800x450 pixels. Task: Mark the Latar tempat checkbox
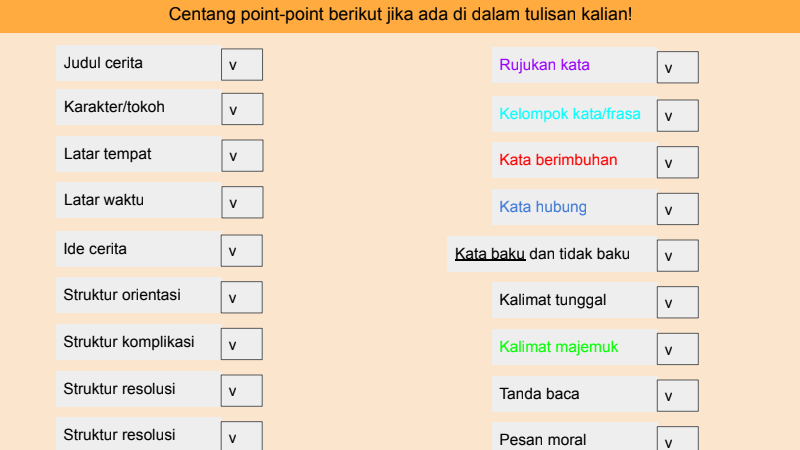(242, 156)
